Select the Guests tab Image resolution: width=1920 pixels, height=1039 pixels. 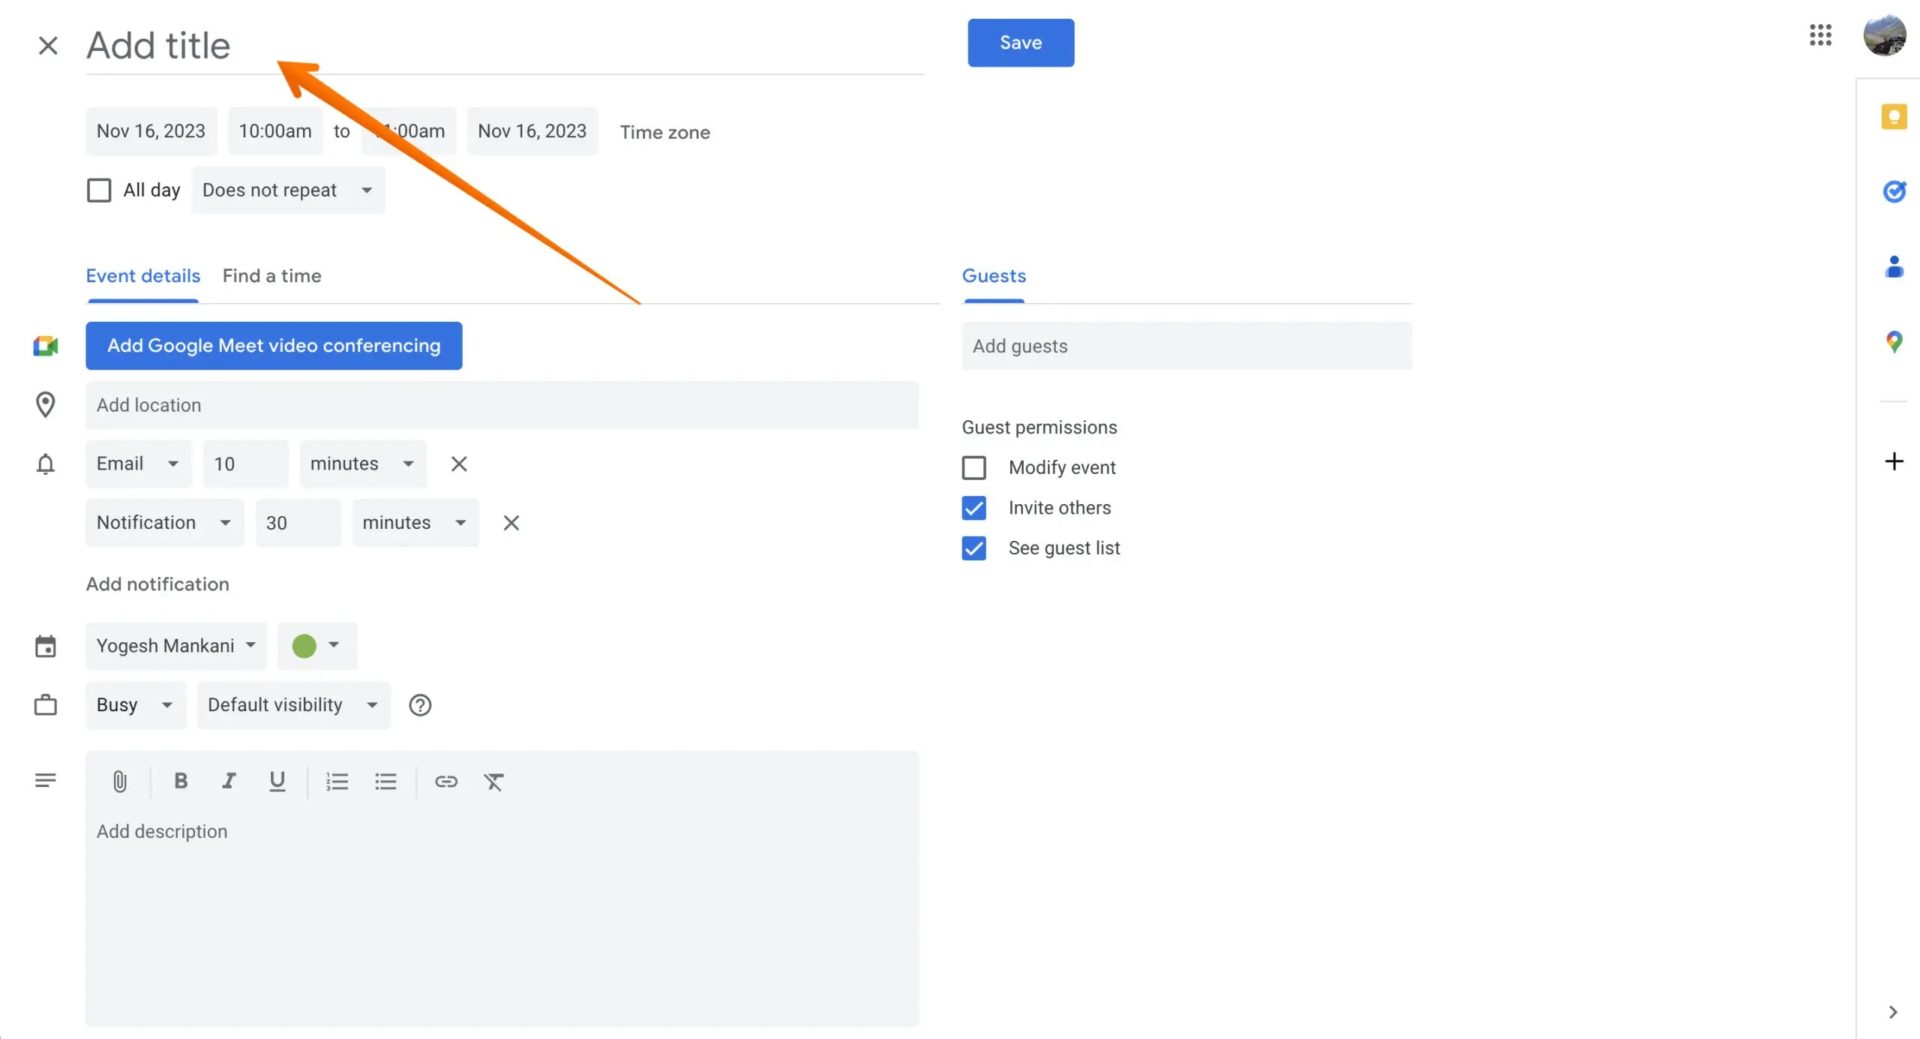994,276
